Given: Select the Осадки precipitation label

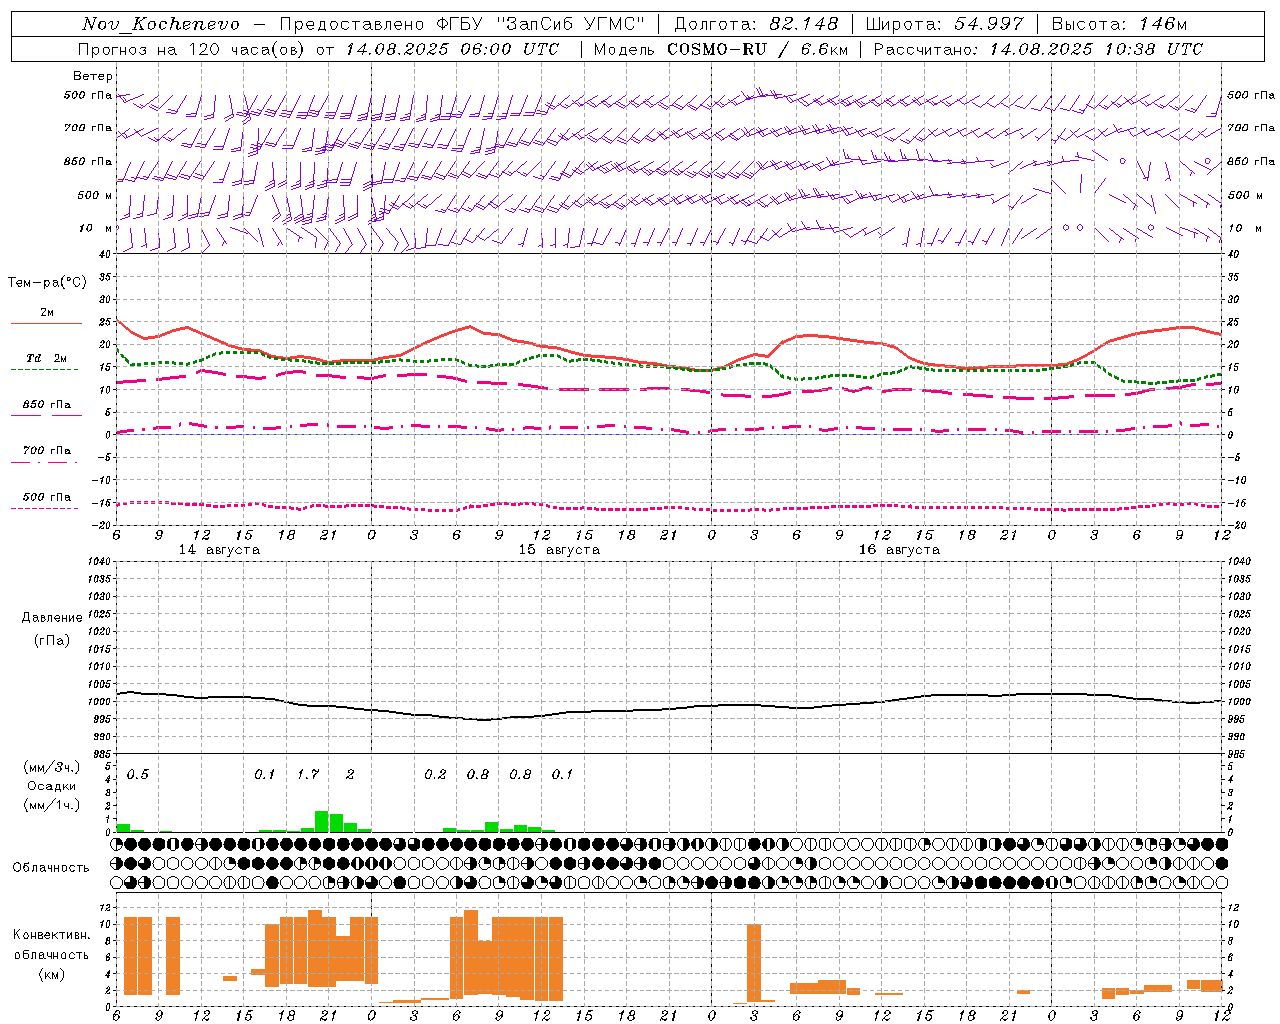Looking at the screenshot, I should tap(52, 786).
